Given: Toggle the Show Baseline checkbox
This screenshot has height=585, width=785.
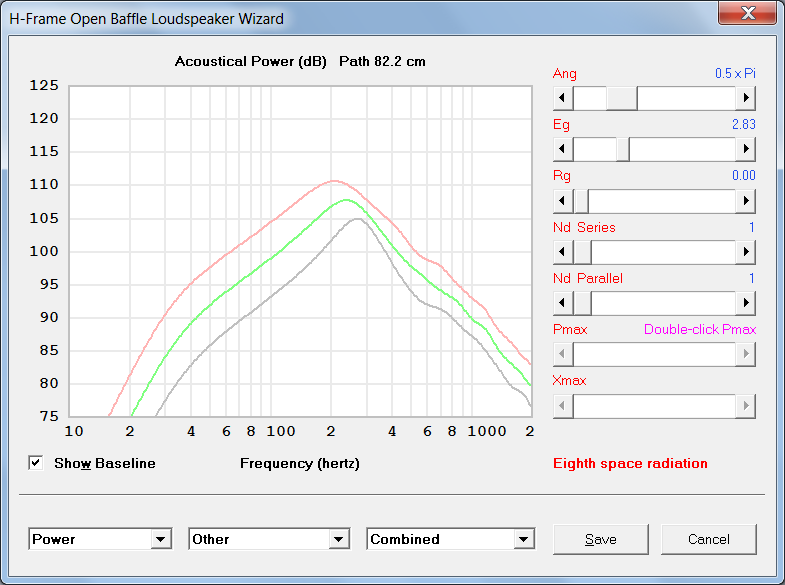Looking at the screenshot, I should [x=36, y=463].
